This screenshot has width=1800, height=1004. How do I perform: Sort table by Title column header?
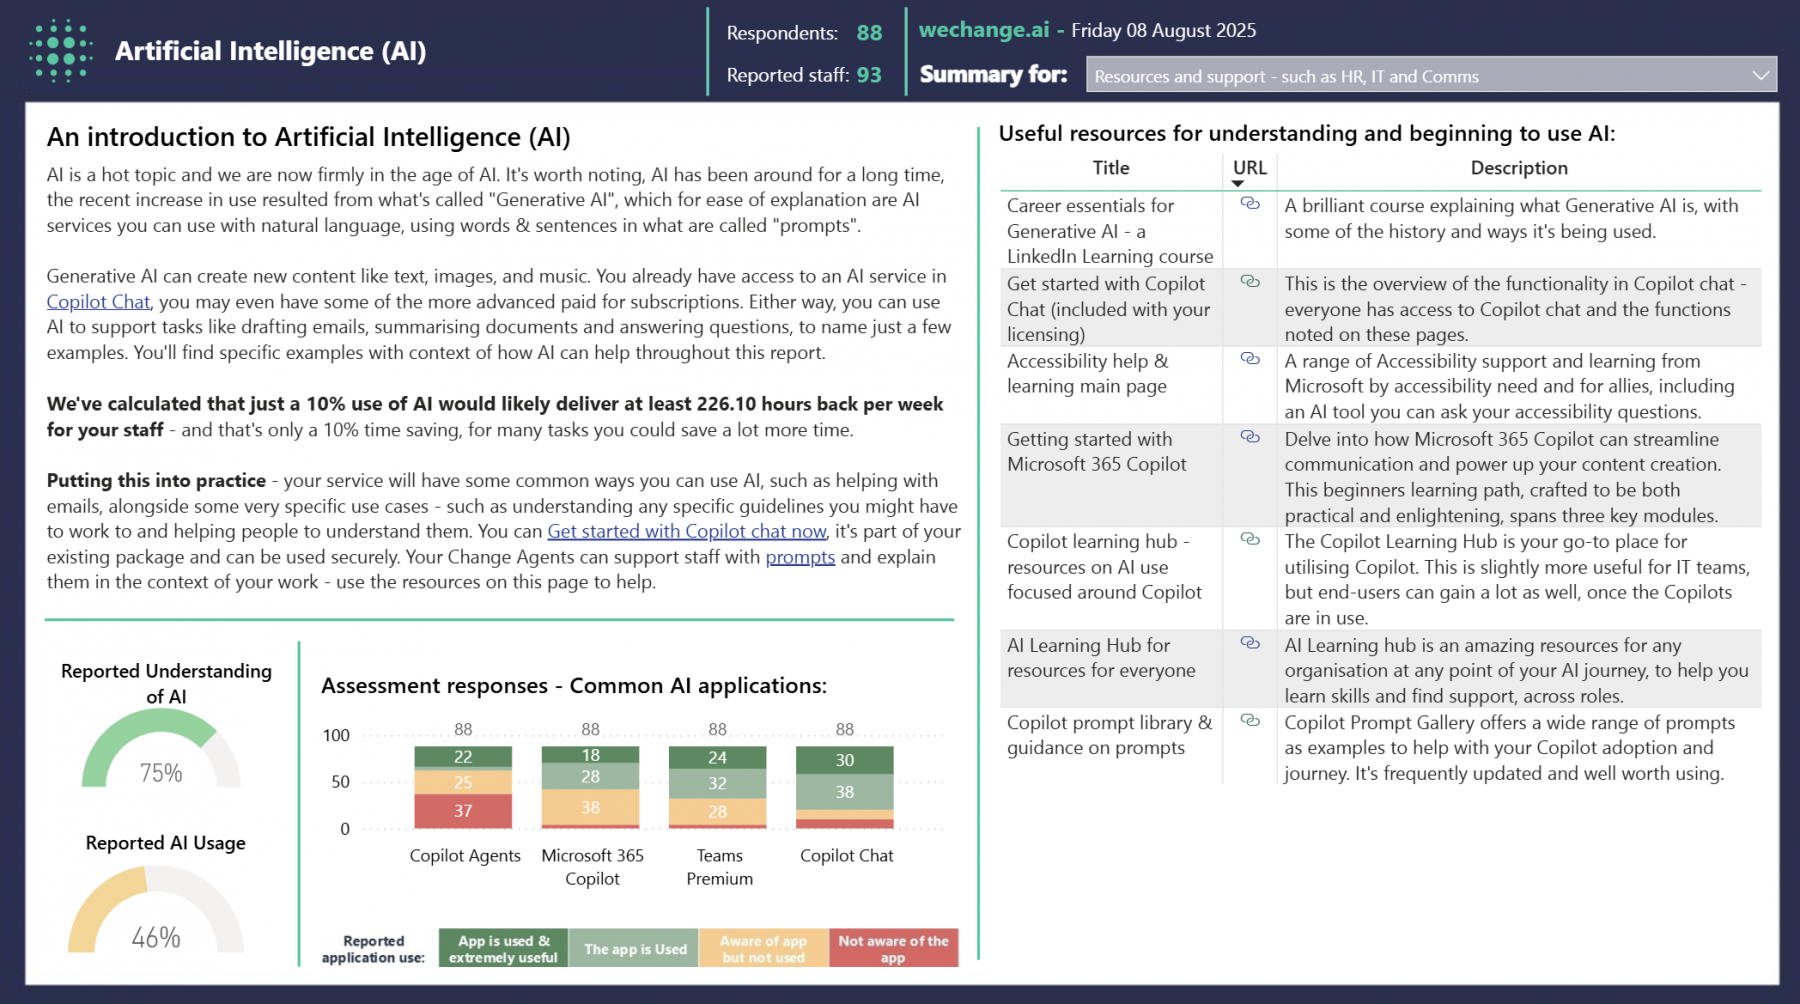1110,168
